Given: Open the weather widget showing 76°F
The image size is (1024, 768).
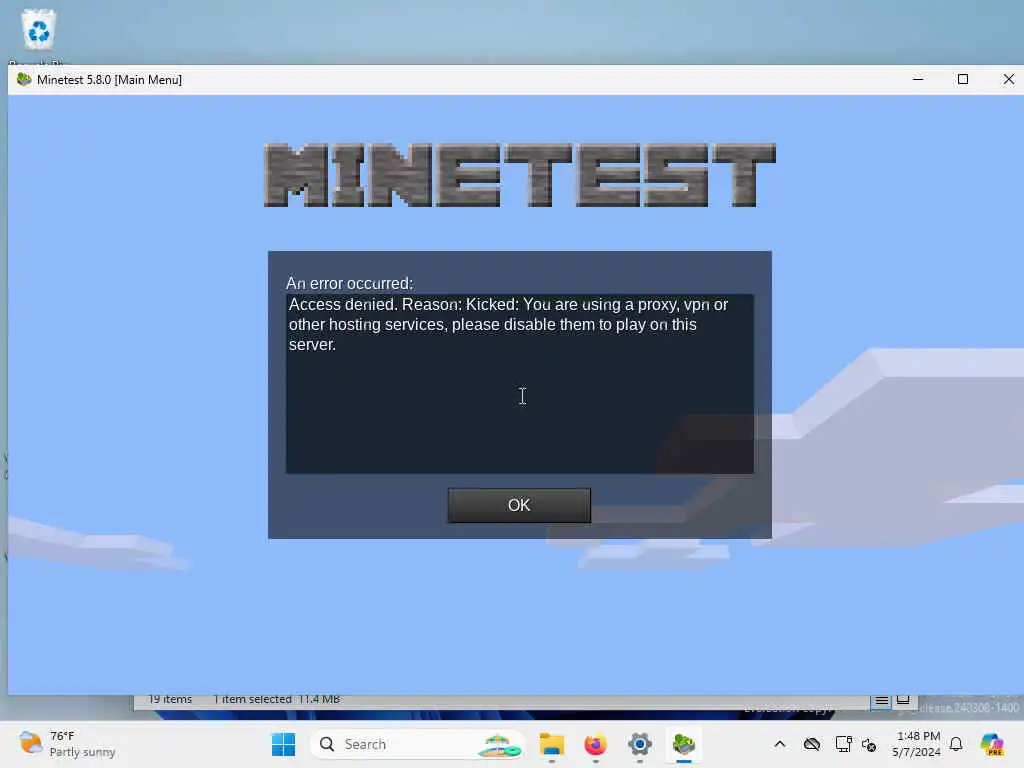Looking at the screenshot, I should pos(67,744).
